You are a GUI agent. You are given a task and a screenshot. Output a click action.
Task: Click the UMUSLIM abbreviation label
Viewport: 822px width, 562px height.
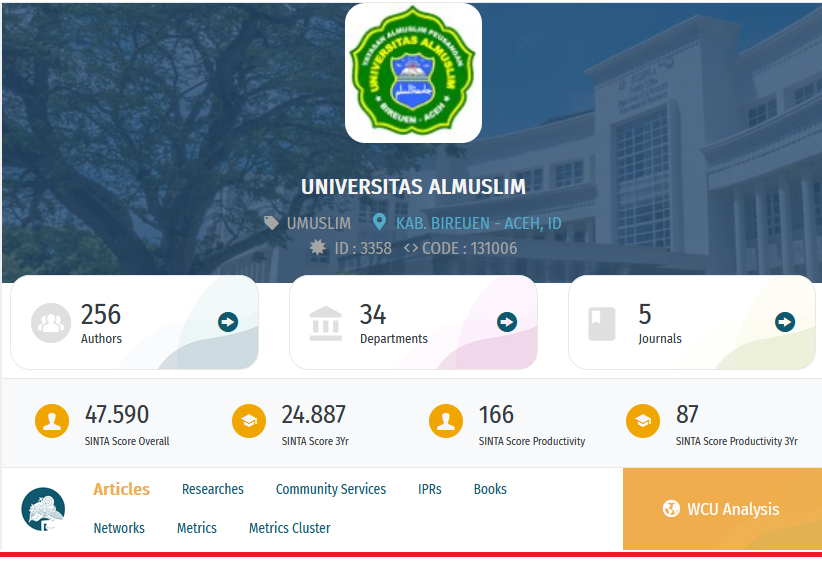[x=319, y=223]
